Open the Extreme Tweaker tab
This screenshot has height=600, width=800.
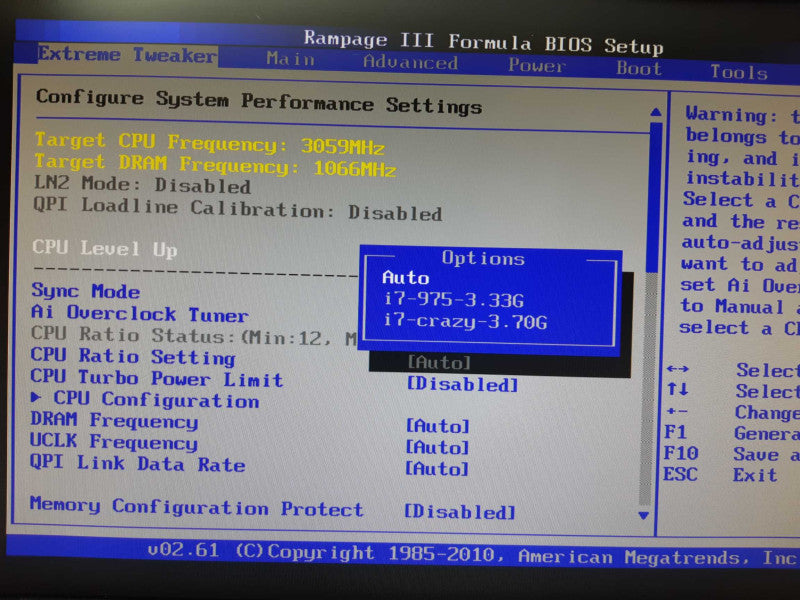pyautogui.click(x=128, y=55)
